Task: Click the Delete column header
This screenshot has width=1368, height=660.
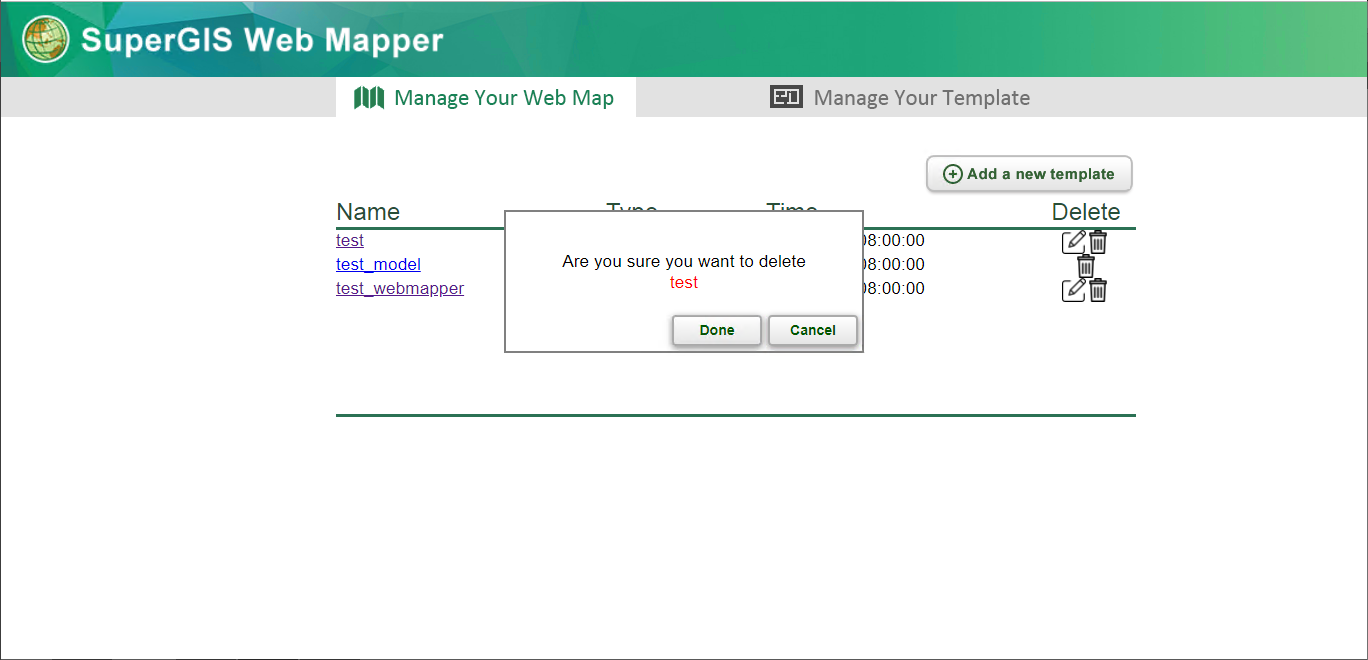Action: [1086, 212]
